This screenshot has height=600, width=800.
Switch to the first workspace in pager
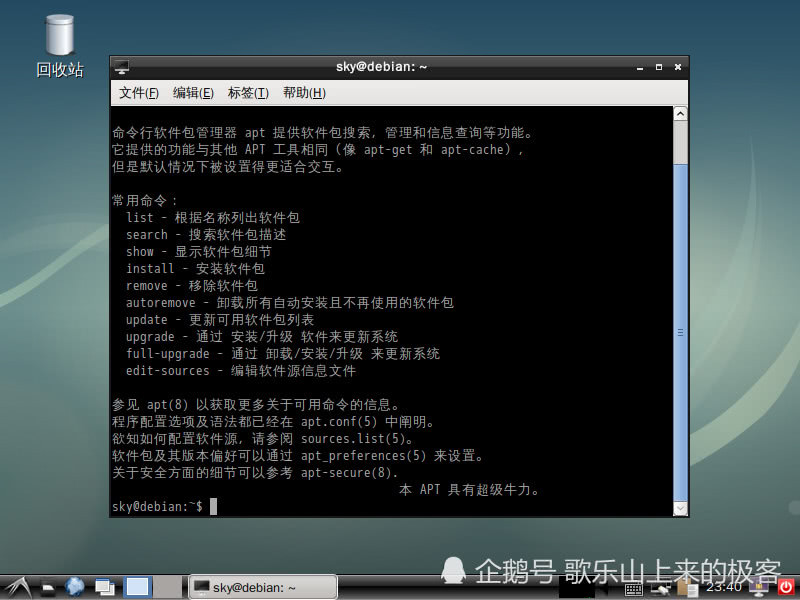(137, 587)
